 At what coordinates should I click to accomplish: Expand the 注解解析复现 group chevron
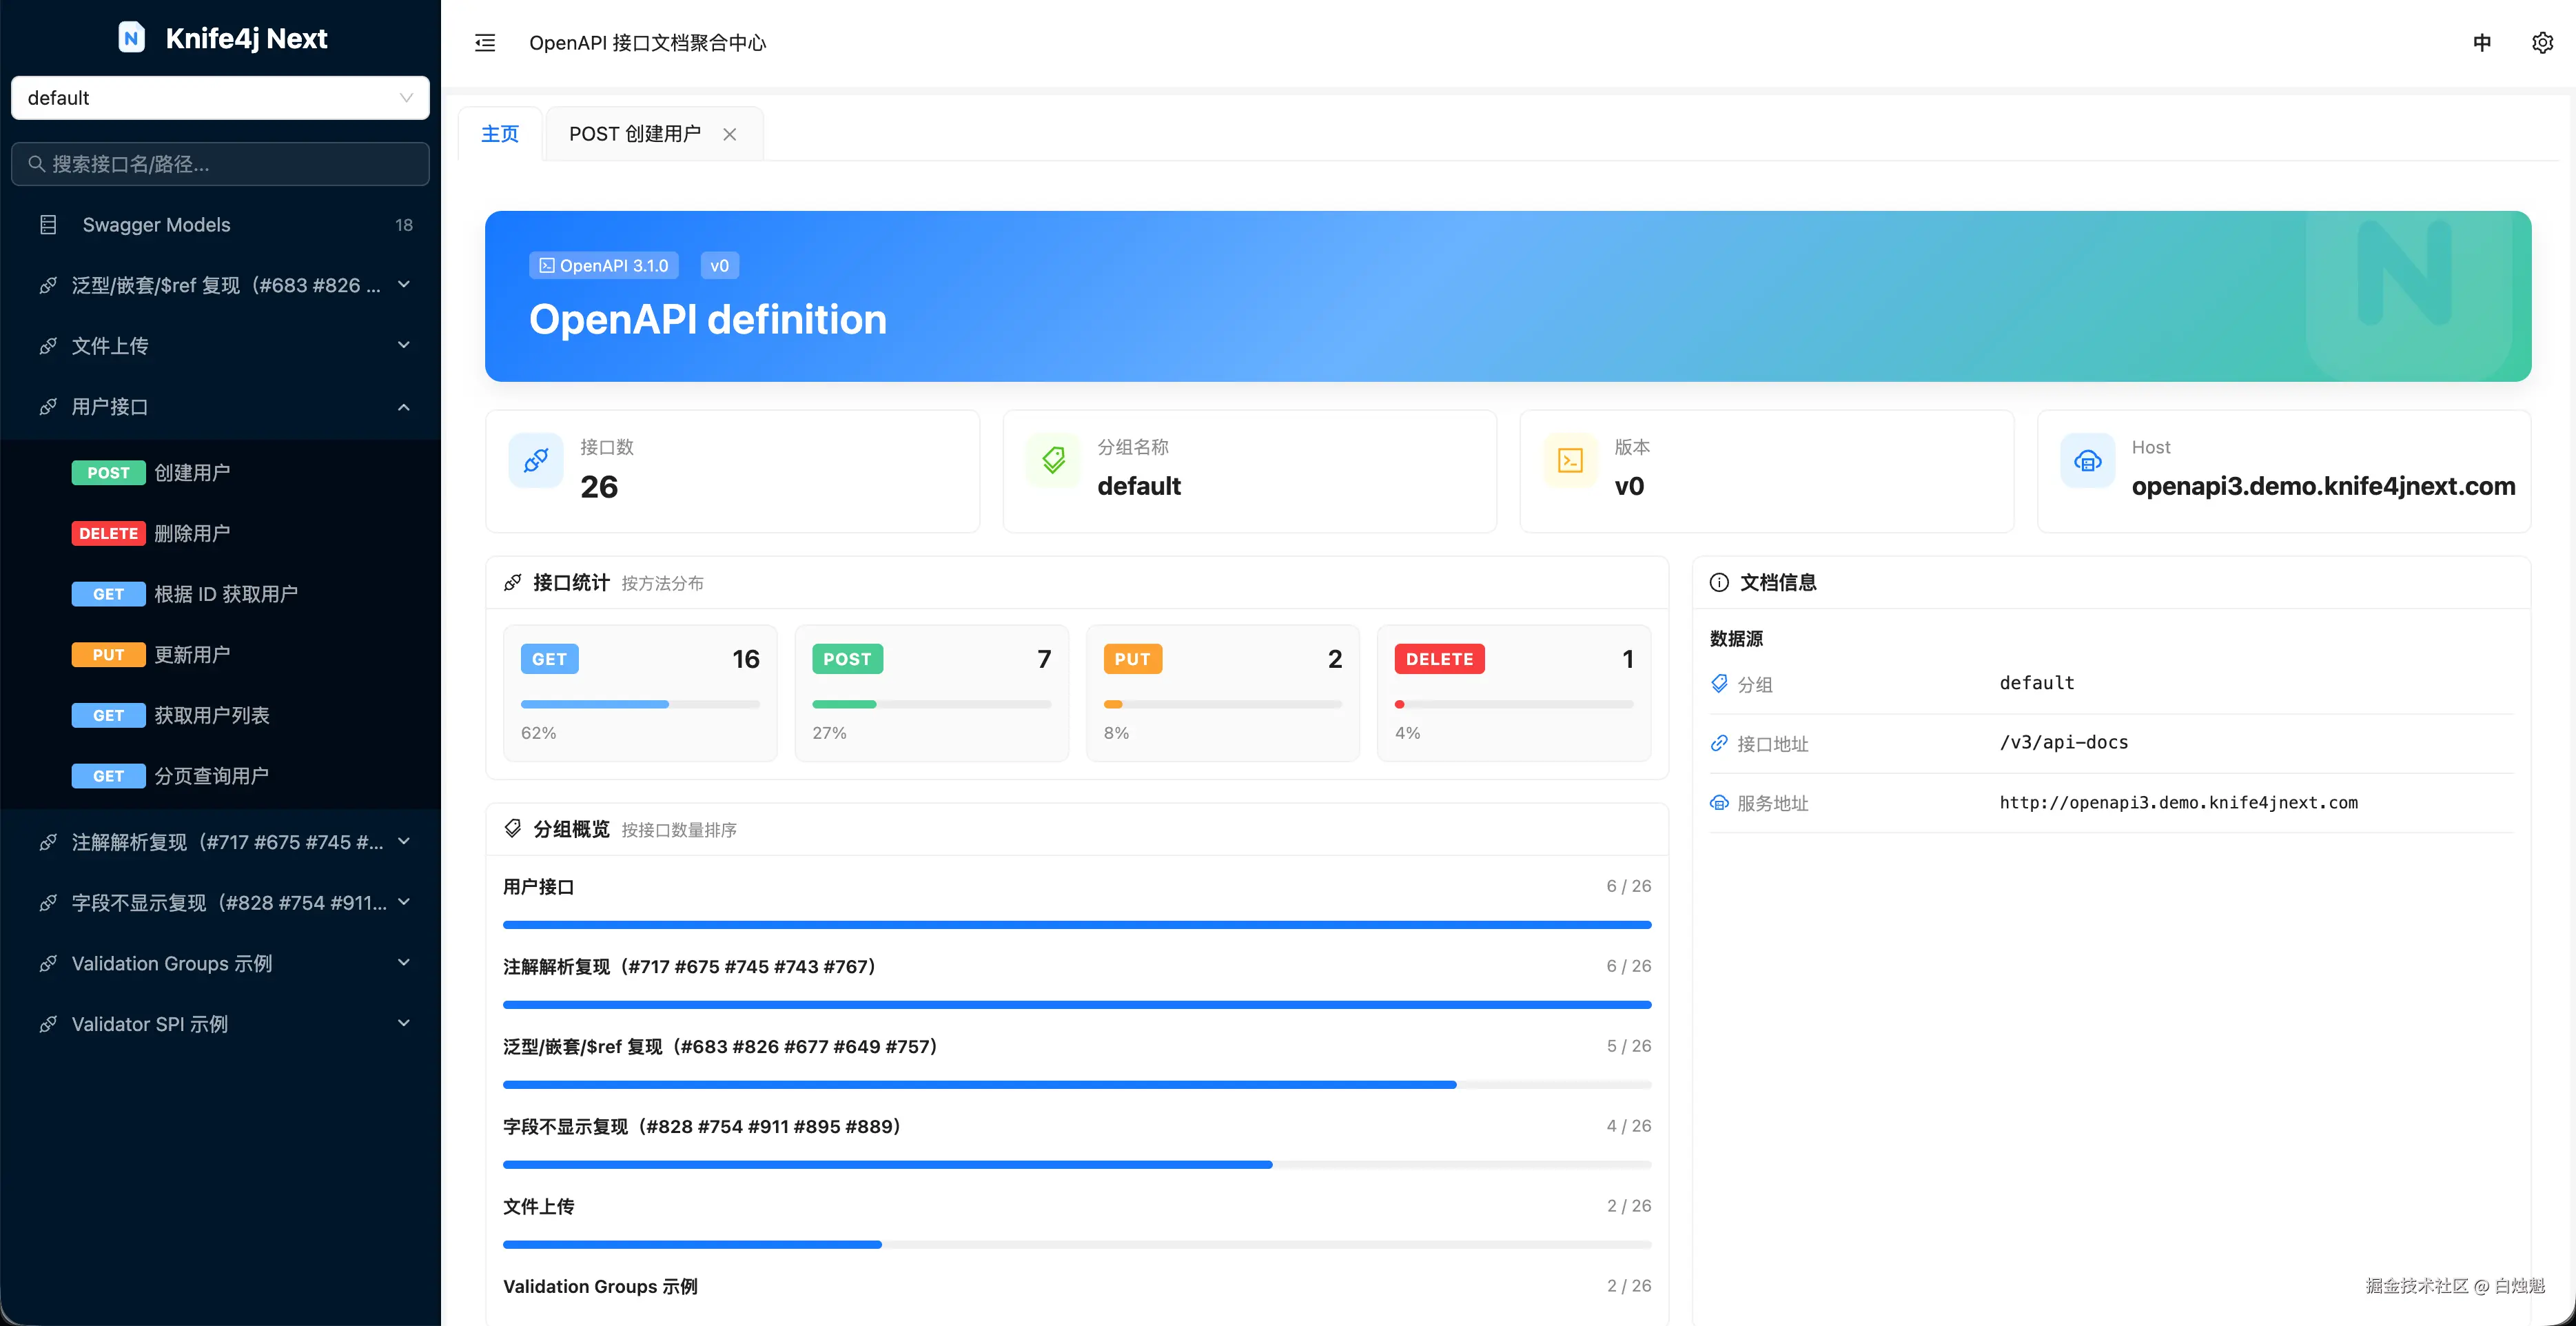coord(404,842)
